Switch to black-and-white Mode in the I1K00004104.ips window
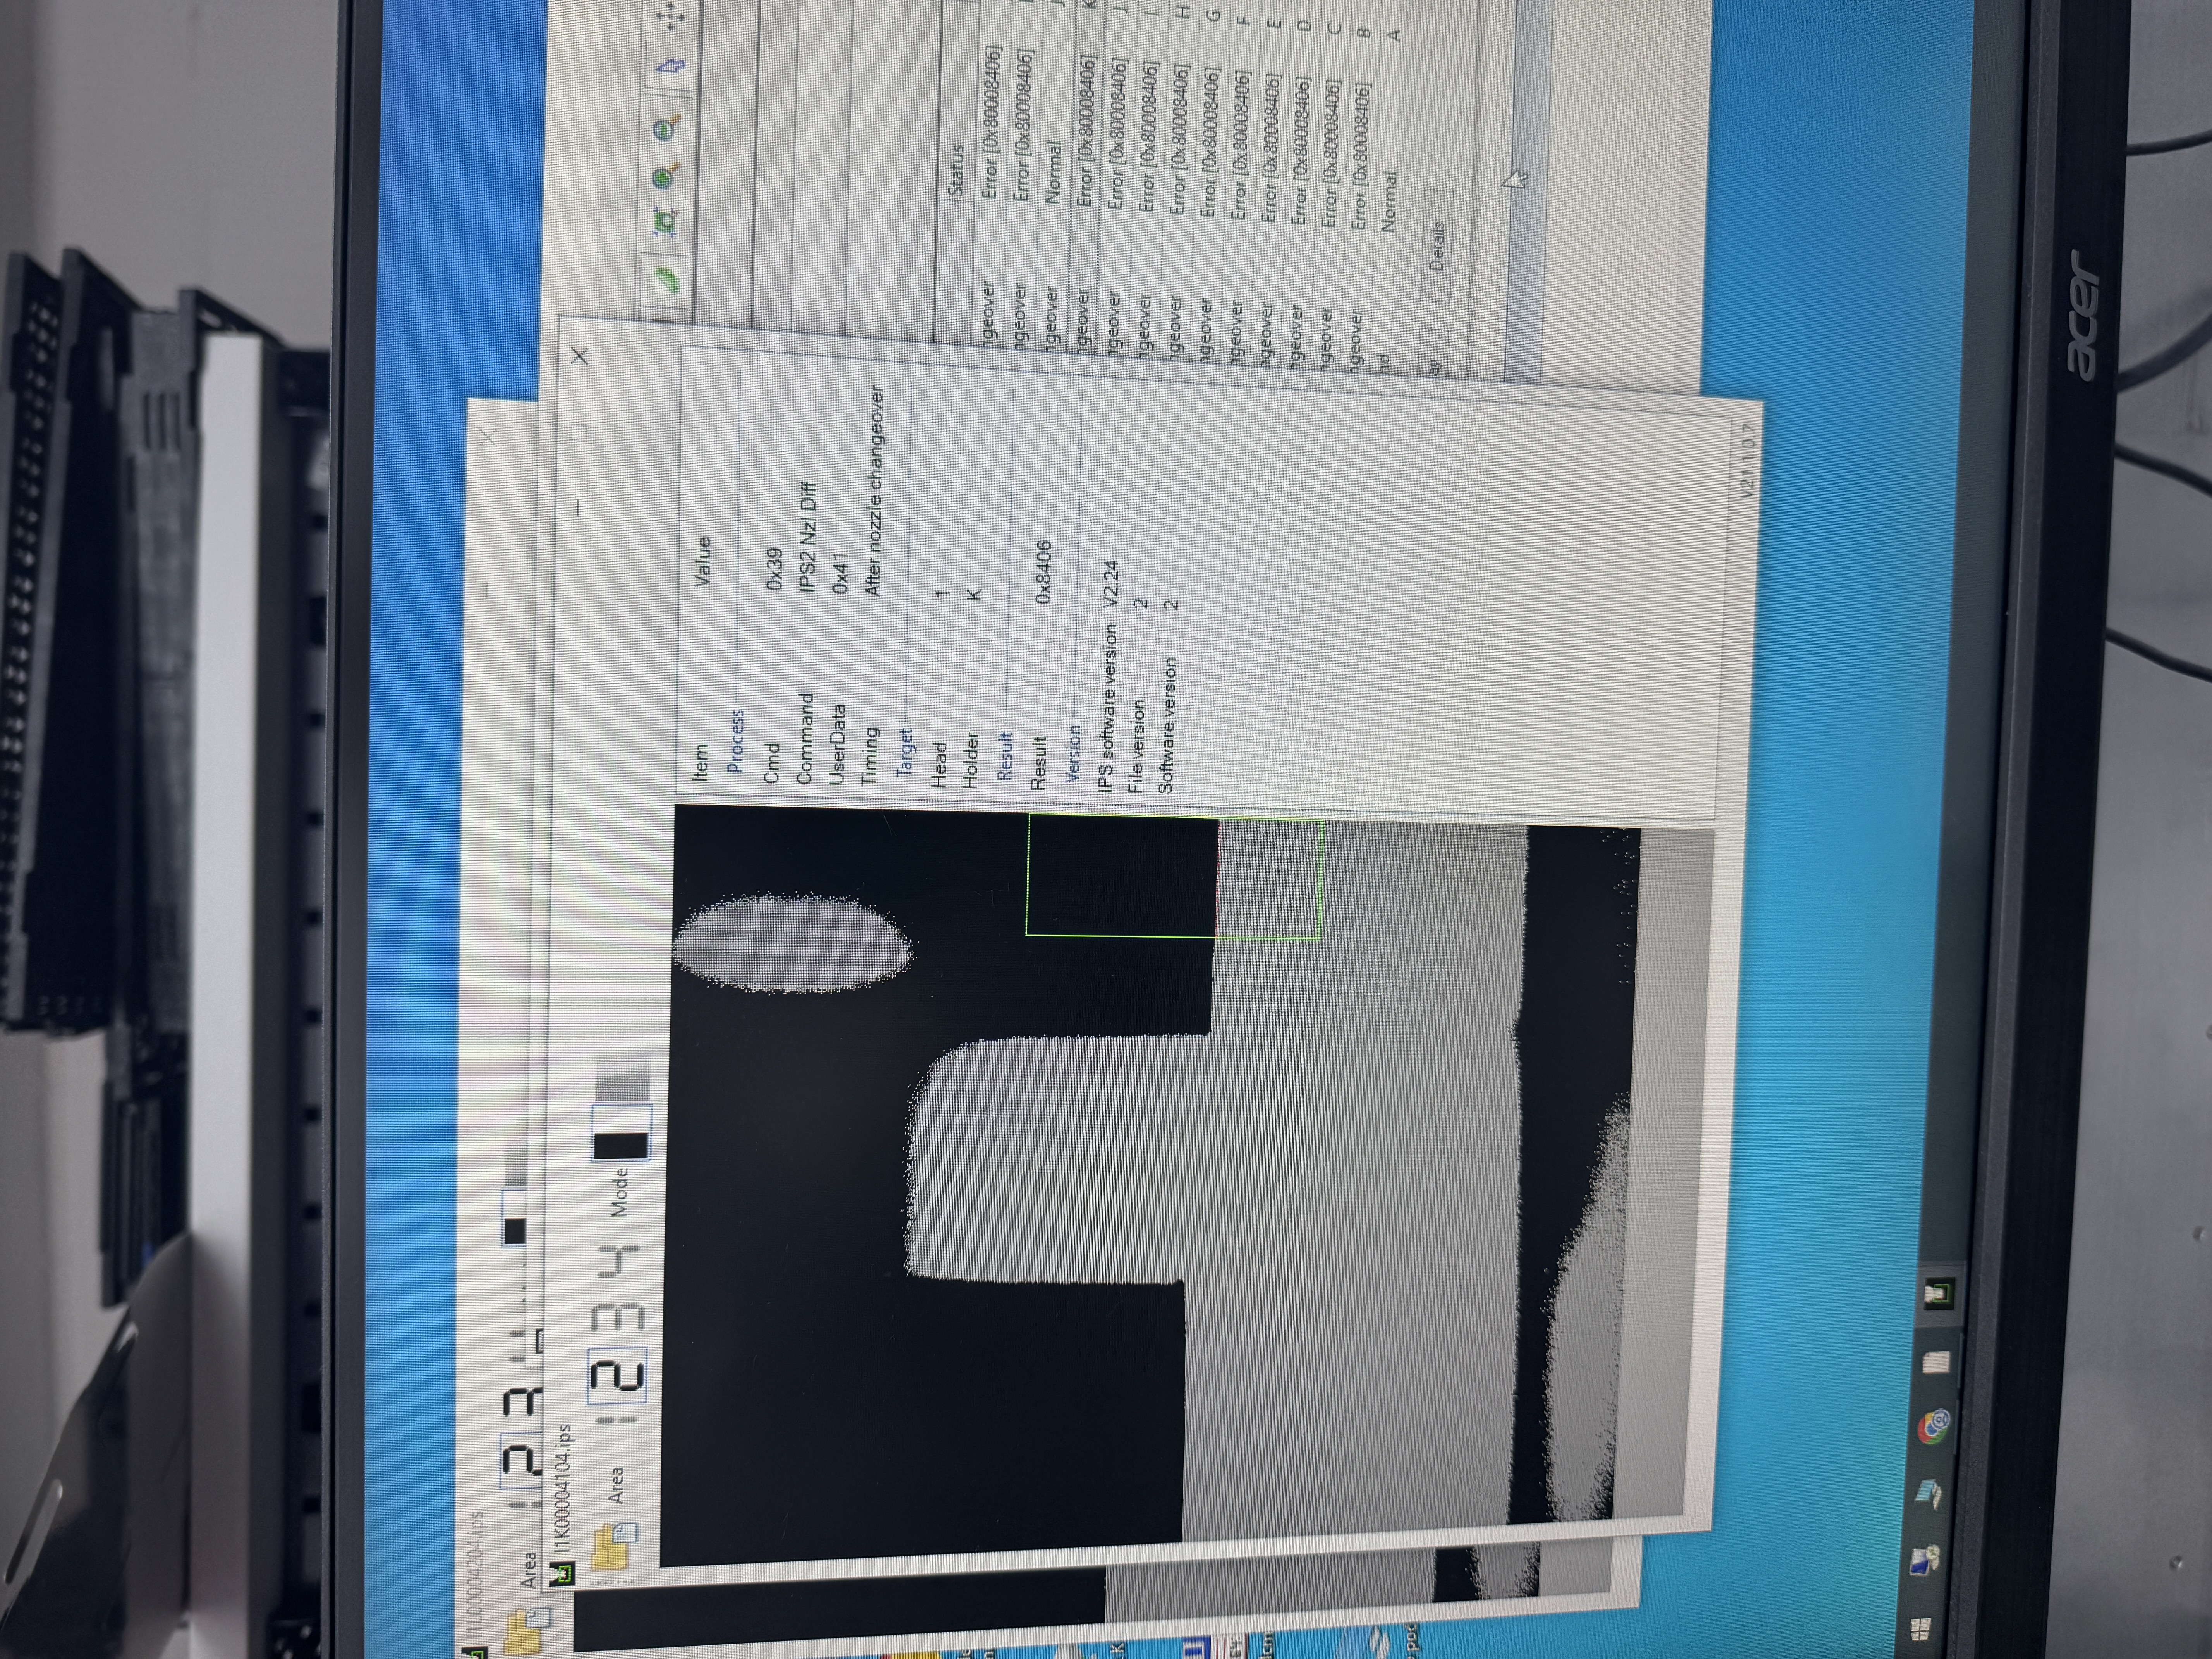The height and width of the screenshot is (1659, 2212). pos(621,1133)
